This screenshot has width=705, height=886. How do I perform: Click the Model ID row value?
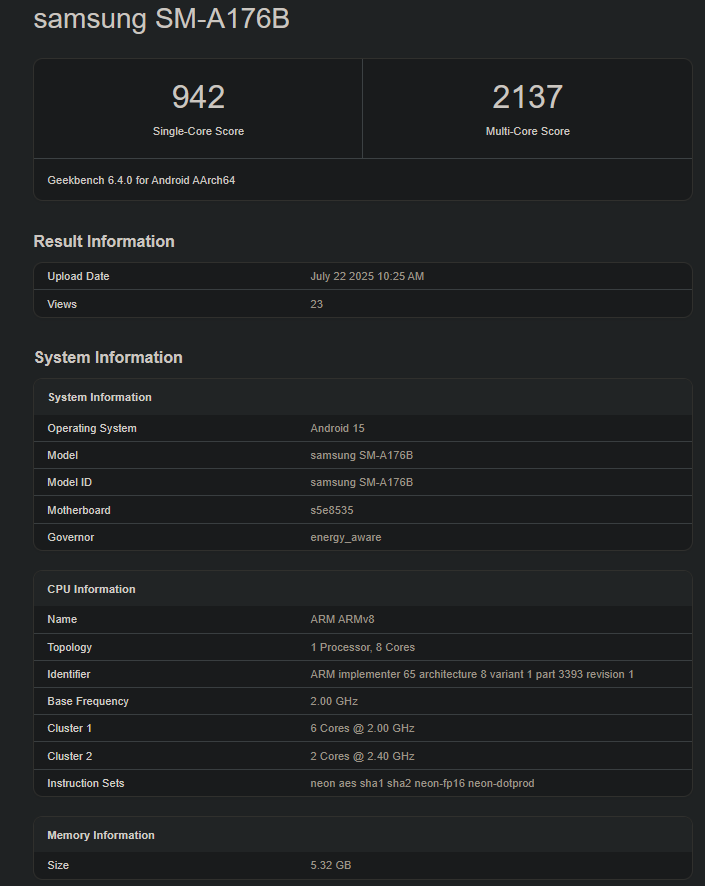point(361,482)
